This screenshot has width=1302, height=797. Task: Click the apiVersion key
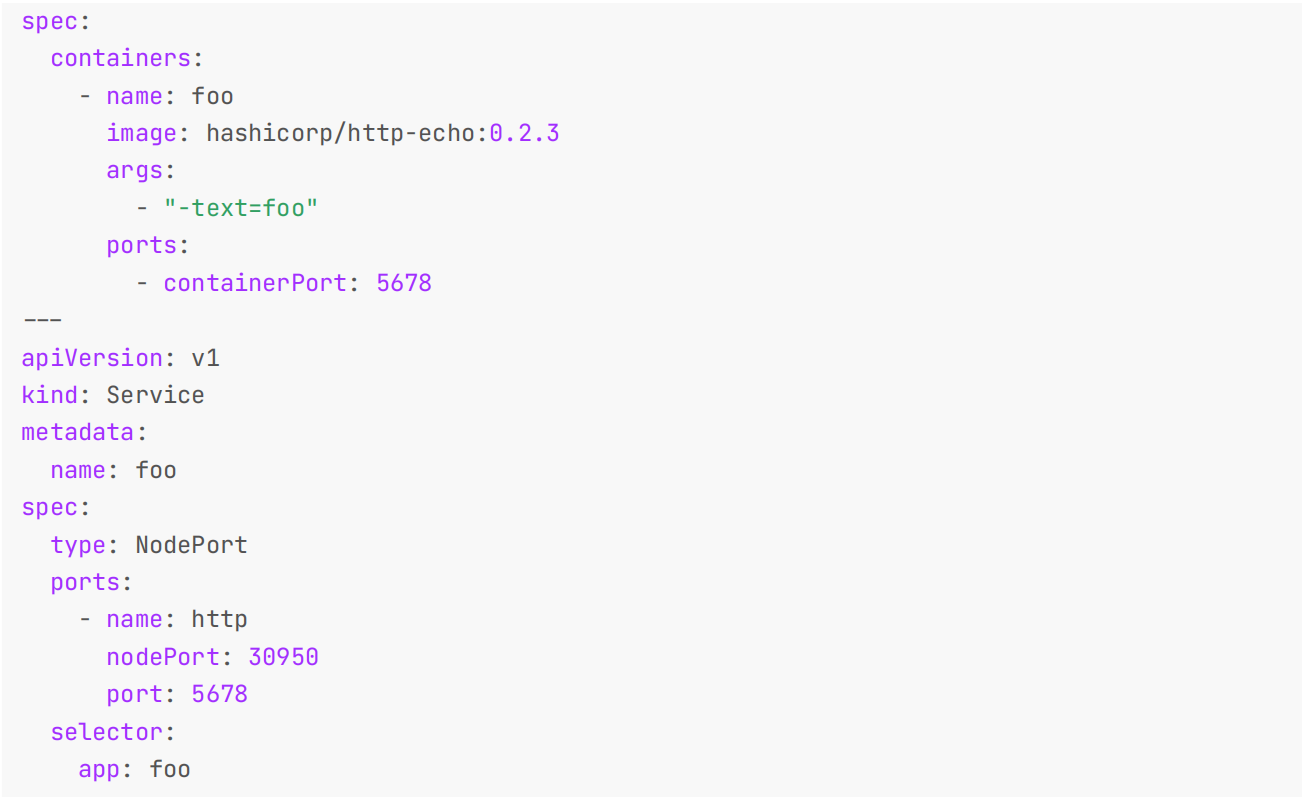[92, 358]
